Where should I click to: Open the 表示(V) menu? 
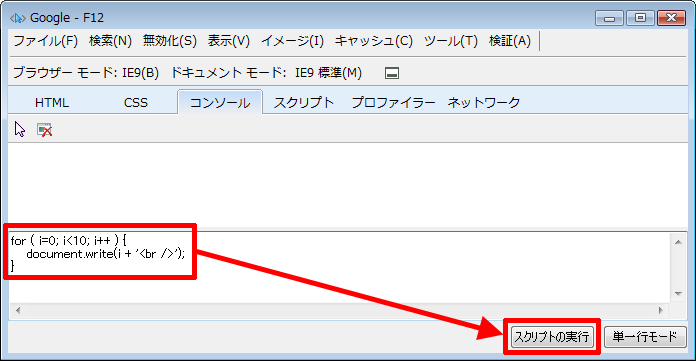[x=229, y=41]
